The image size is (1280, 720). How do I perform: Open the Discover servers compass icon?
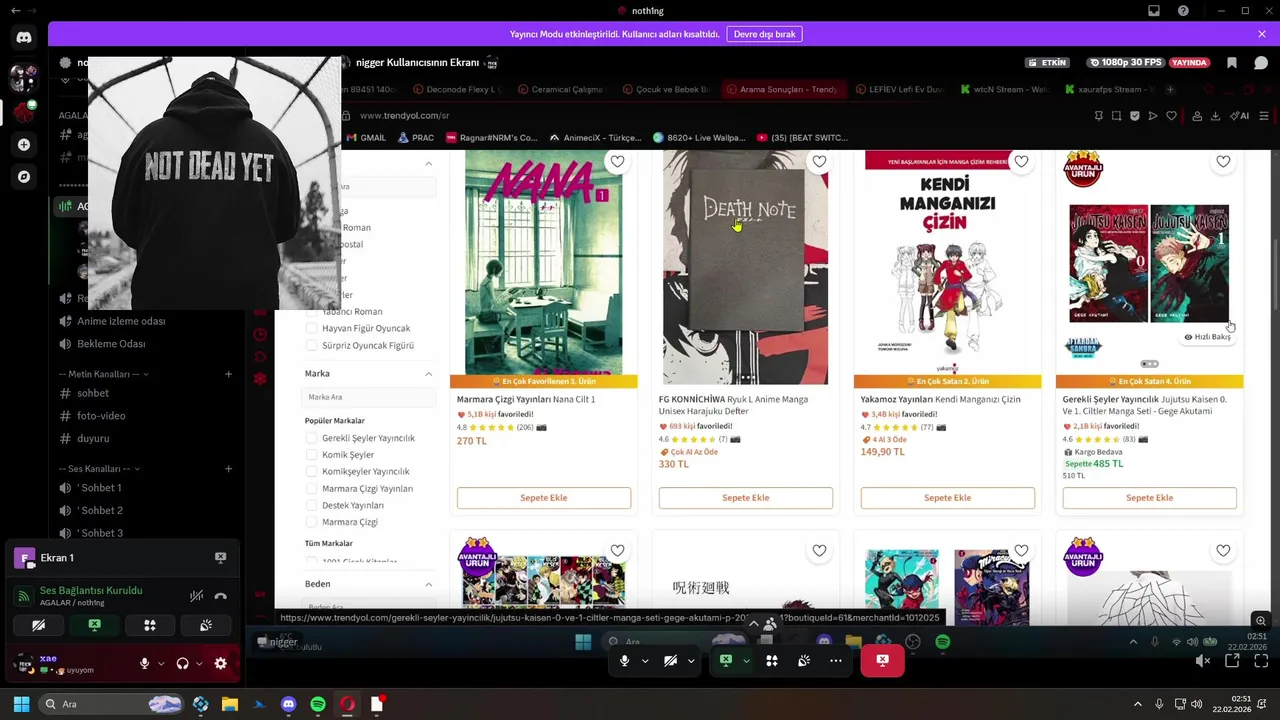24,177
